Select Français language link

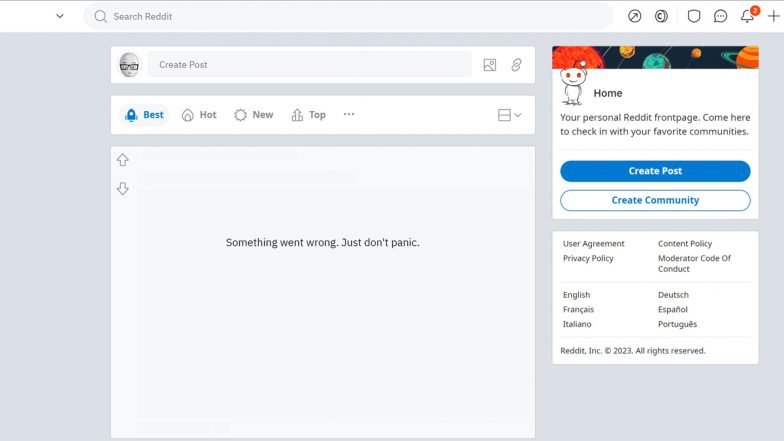[x=578, y=310]
